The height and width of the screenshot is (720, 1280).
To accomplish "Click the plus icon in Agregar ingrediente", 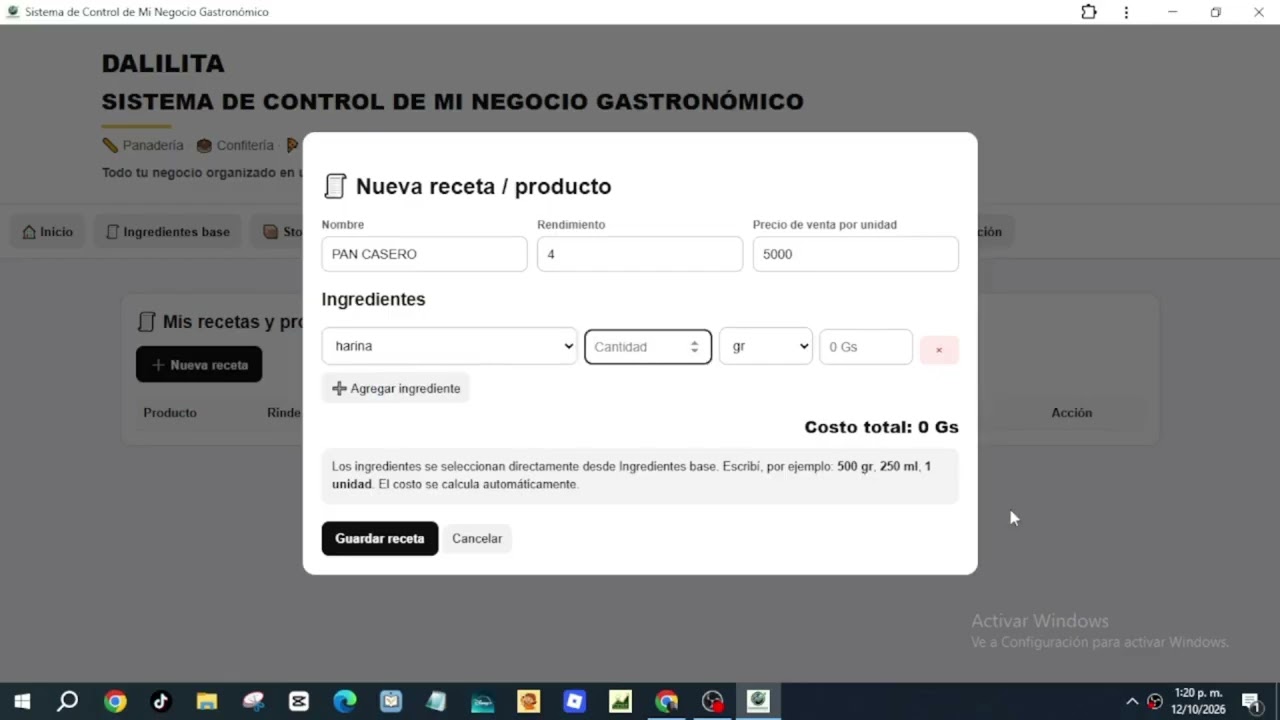I will pyautogui.click(x=339, y=388).
